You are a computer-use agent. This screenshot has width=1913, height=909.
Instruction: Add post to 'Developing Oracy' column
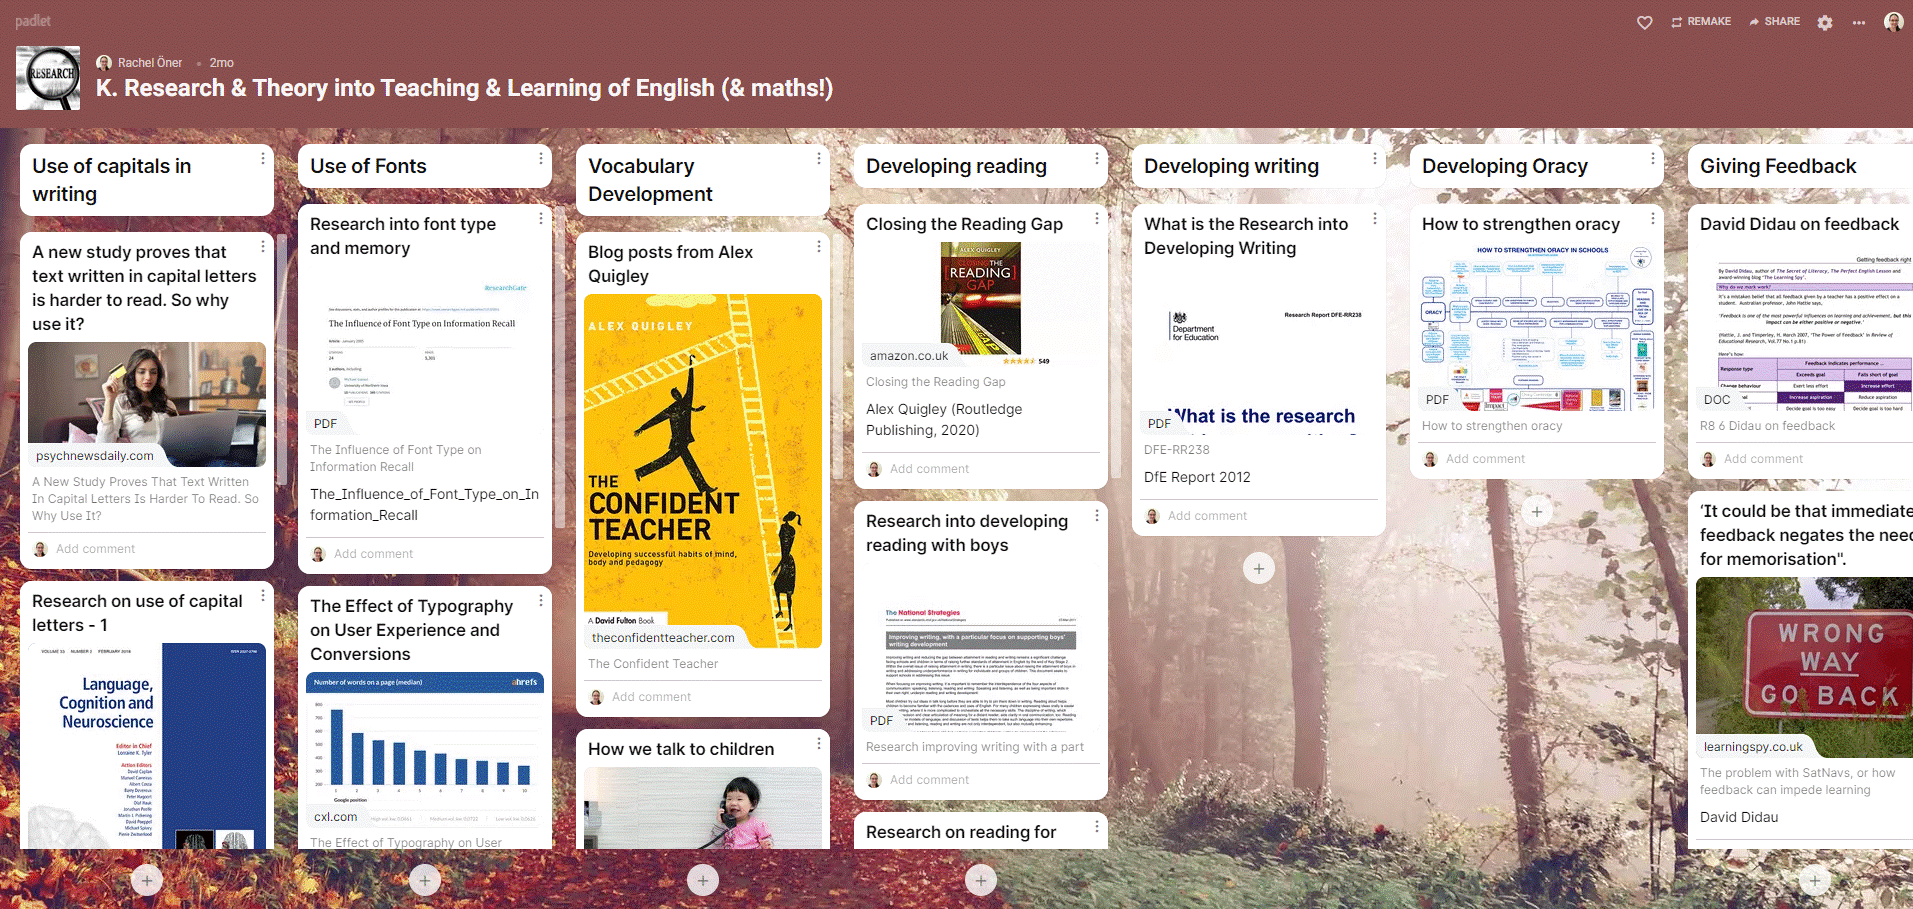click(1537, 511)
